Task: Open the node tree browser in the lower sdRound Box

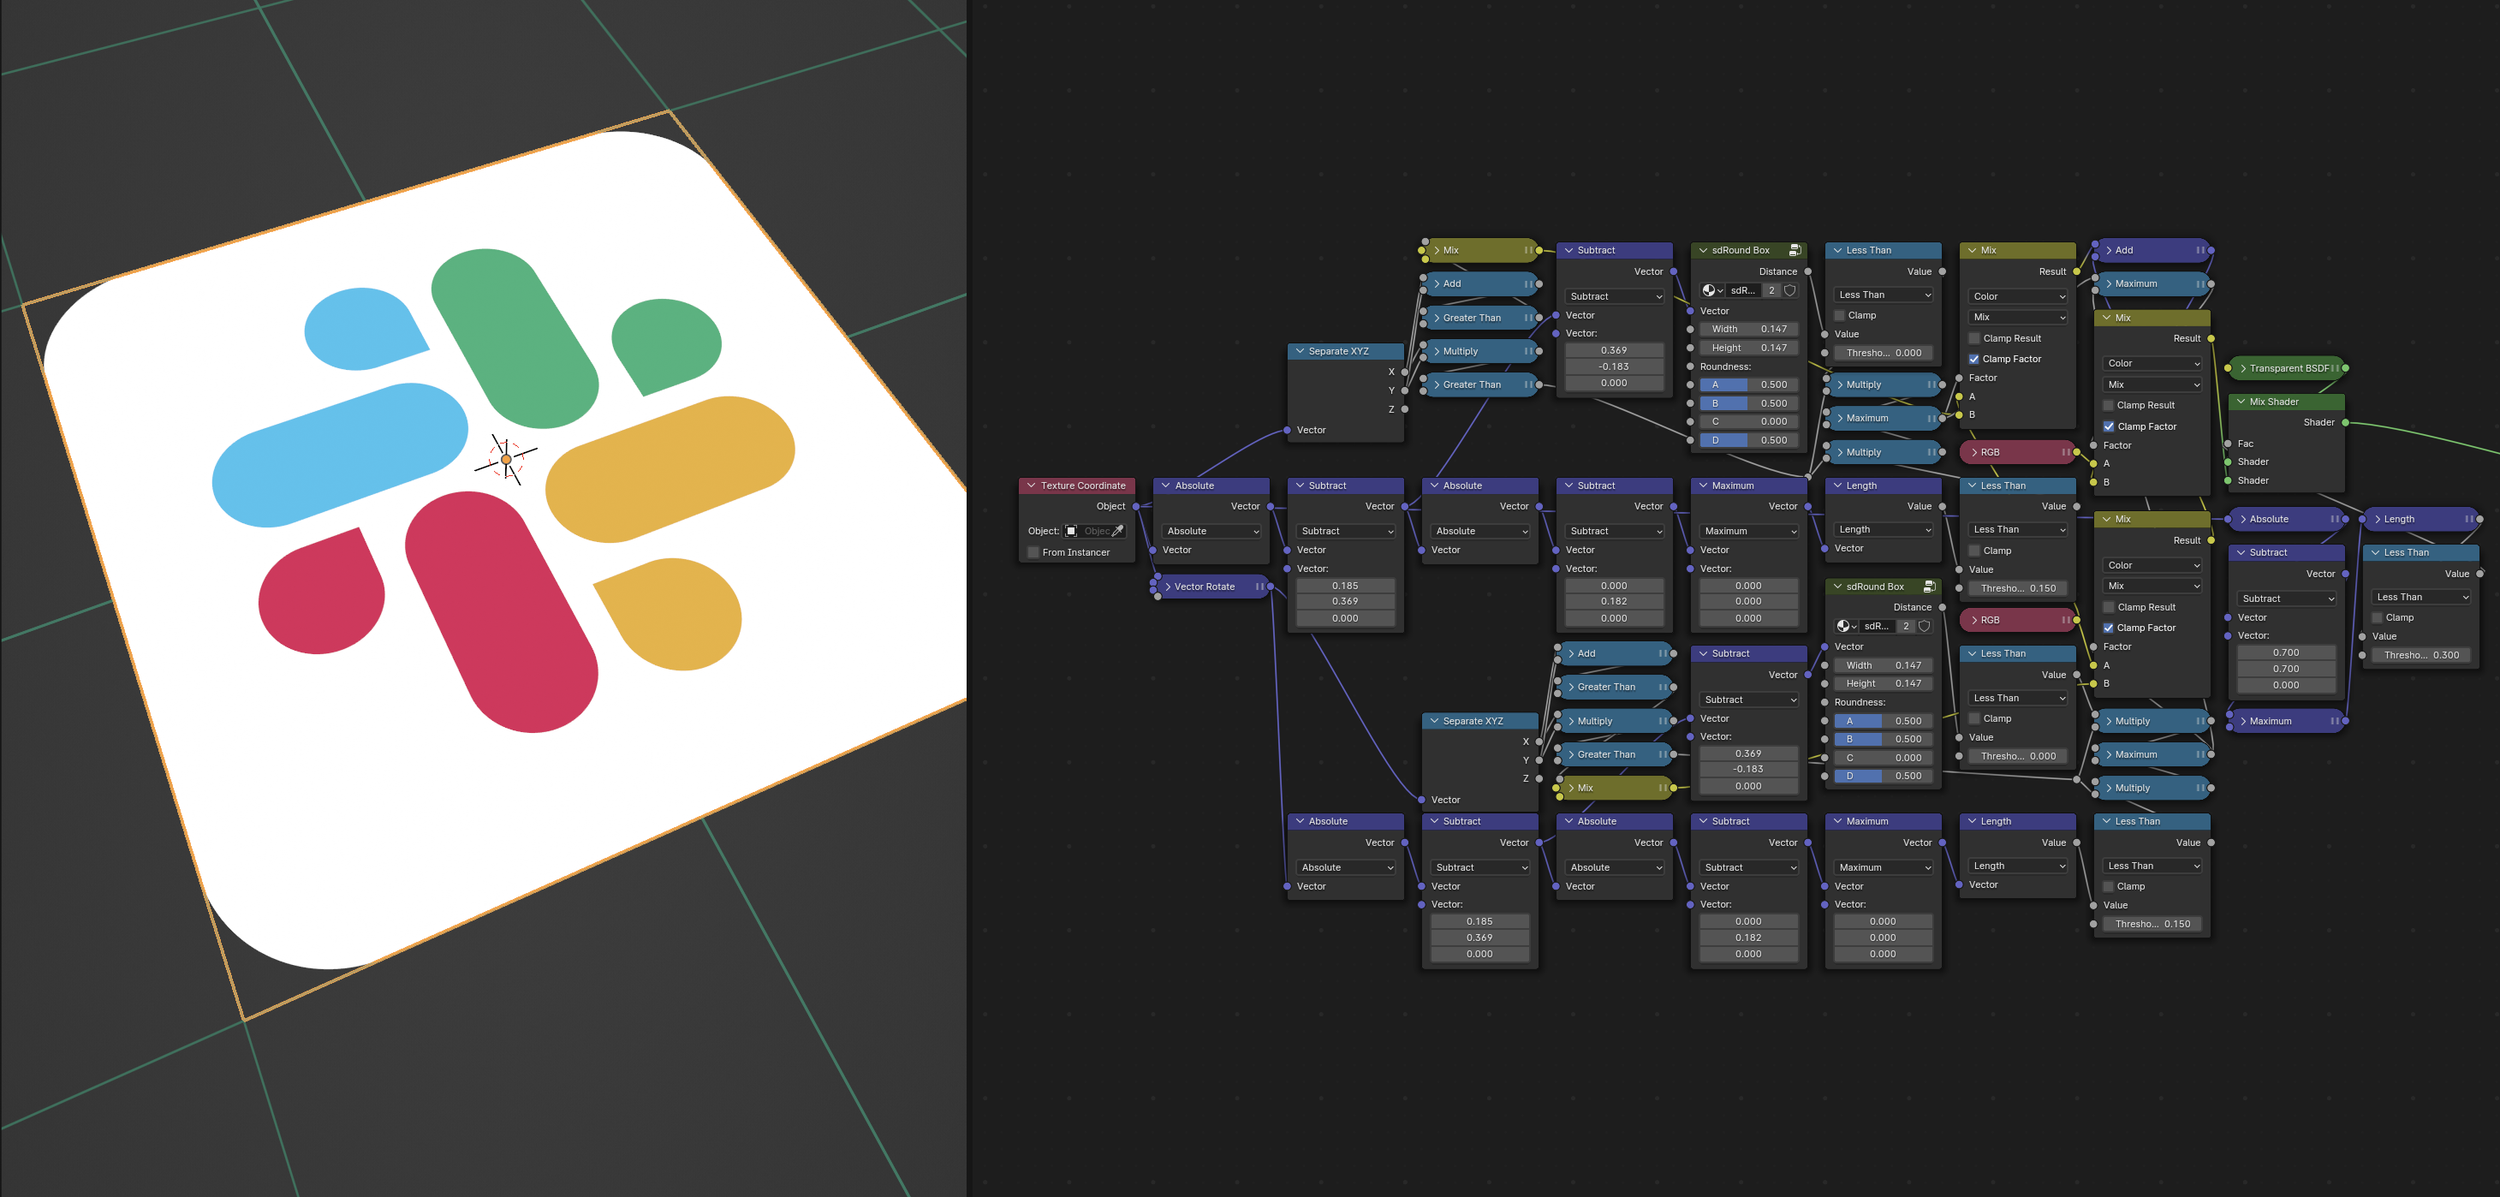Action: click(1847, 626)
